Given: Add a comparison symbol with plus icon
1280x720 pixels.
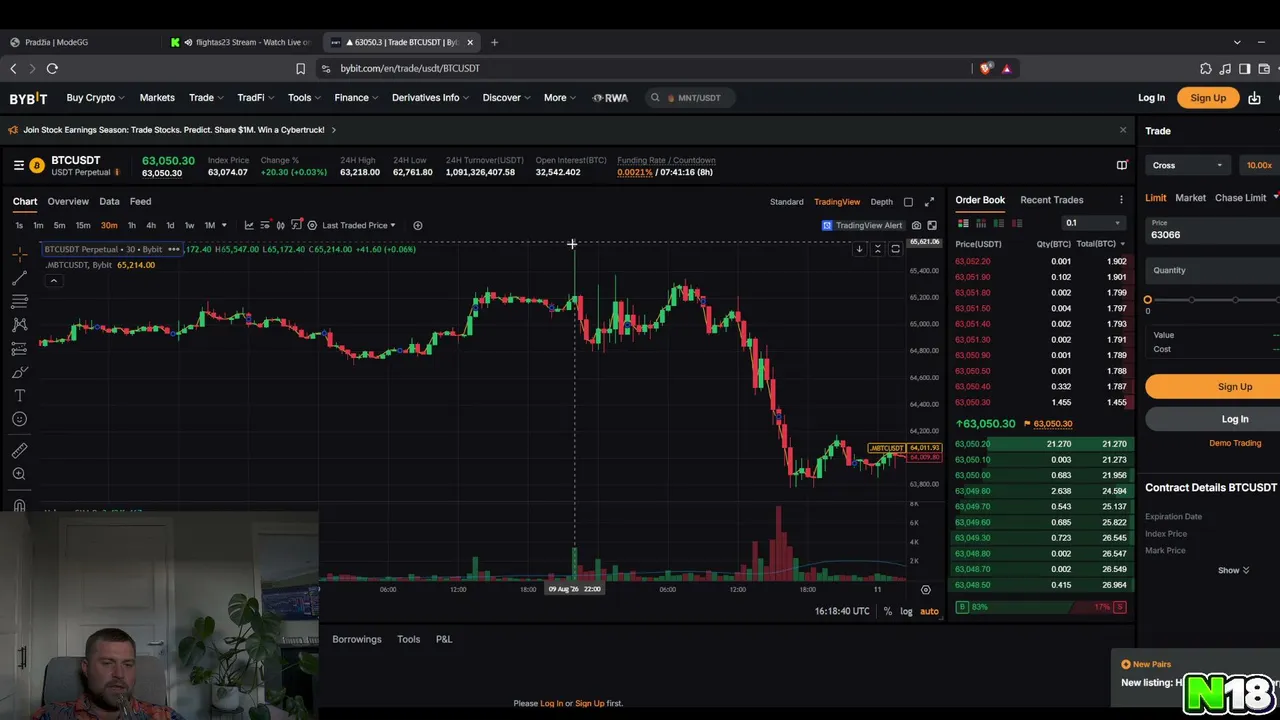Looking at the screenshot, I should point(418,225).
